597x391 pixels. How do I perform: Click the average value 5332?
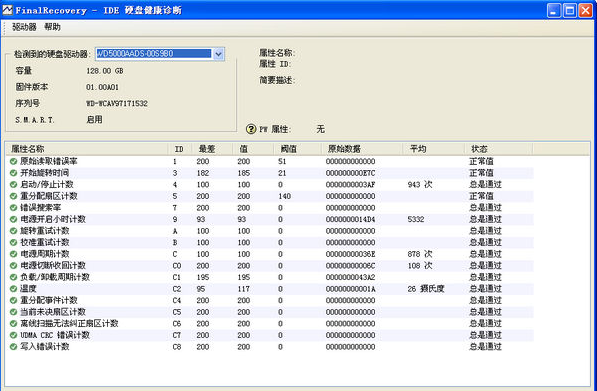click(416, 220)
